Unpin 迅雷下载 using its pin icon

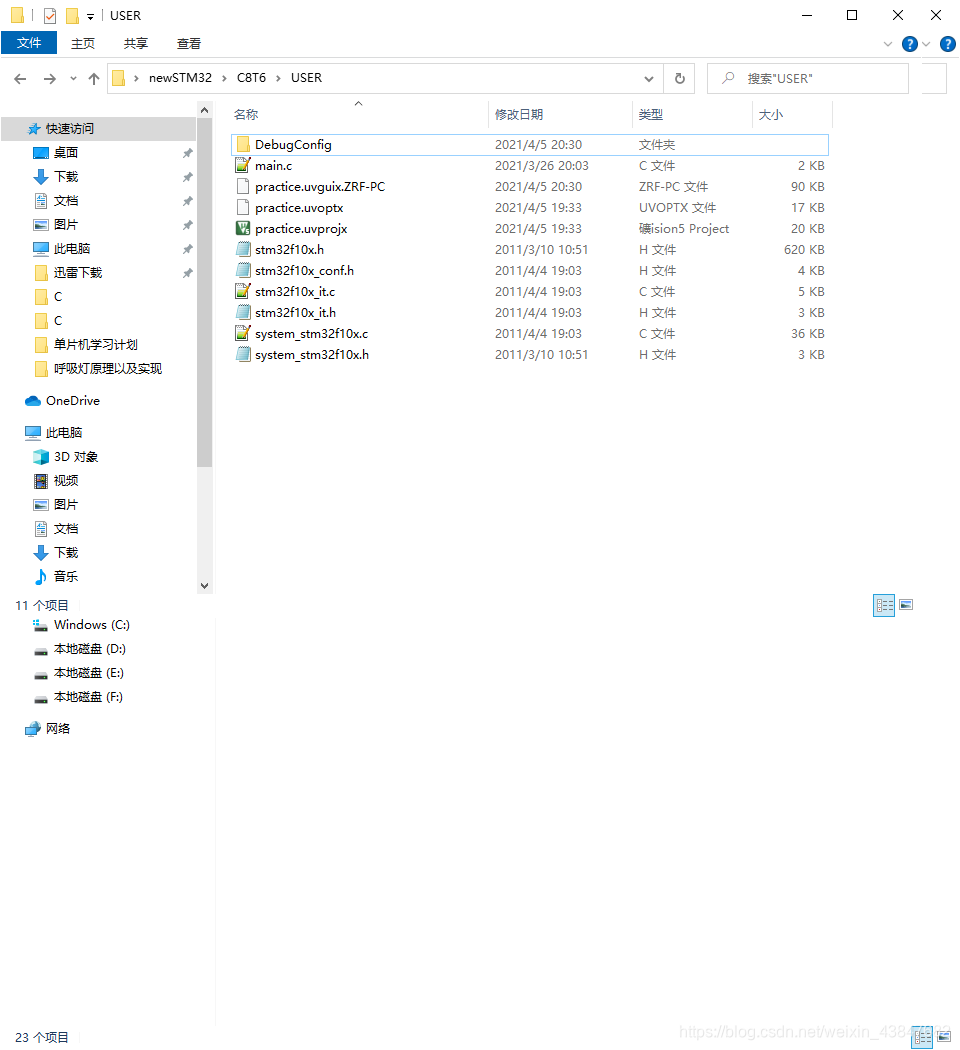pyautogui.click(x=187, y=273)
